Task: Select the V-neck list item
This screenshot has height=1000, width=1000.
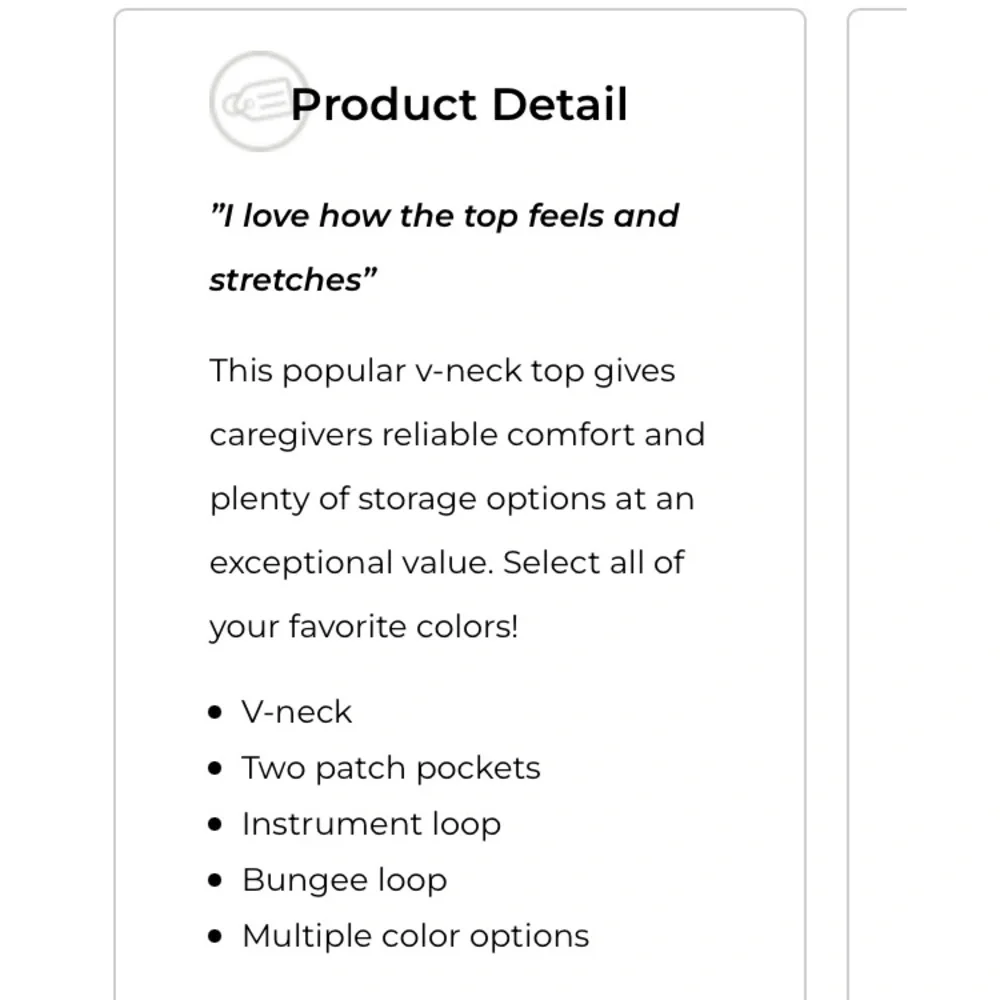Action: [297, 712]
